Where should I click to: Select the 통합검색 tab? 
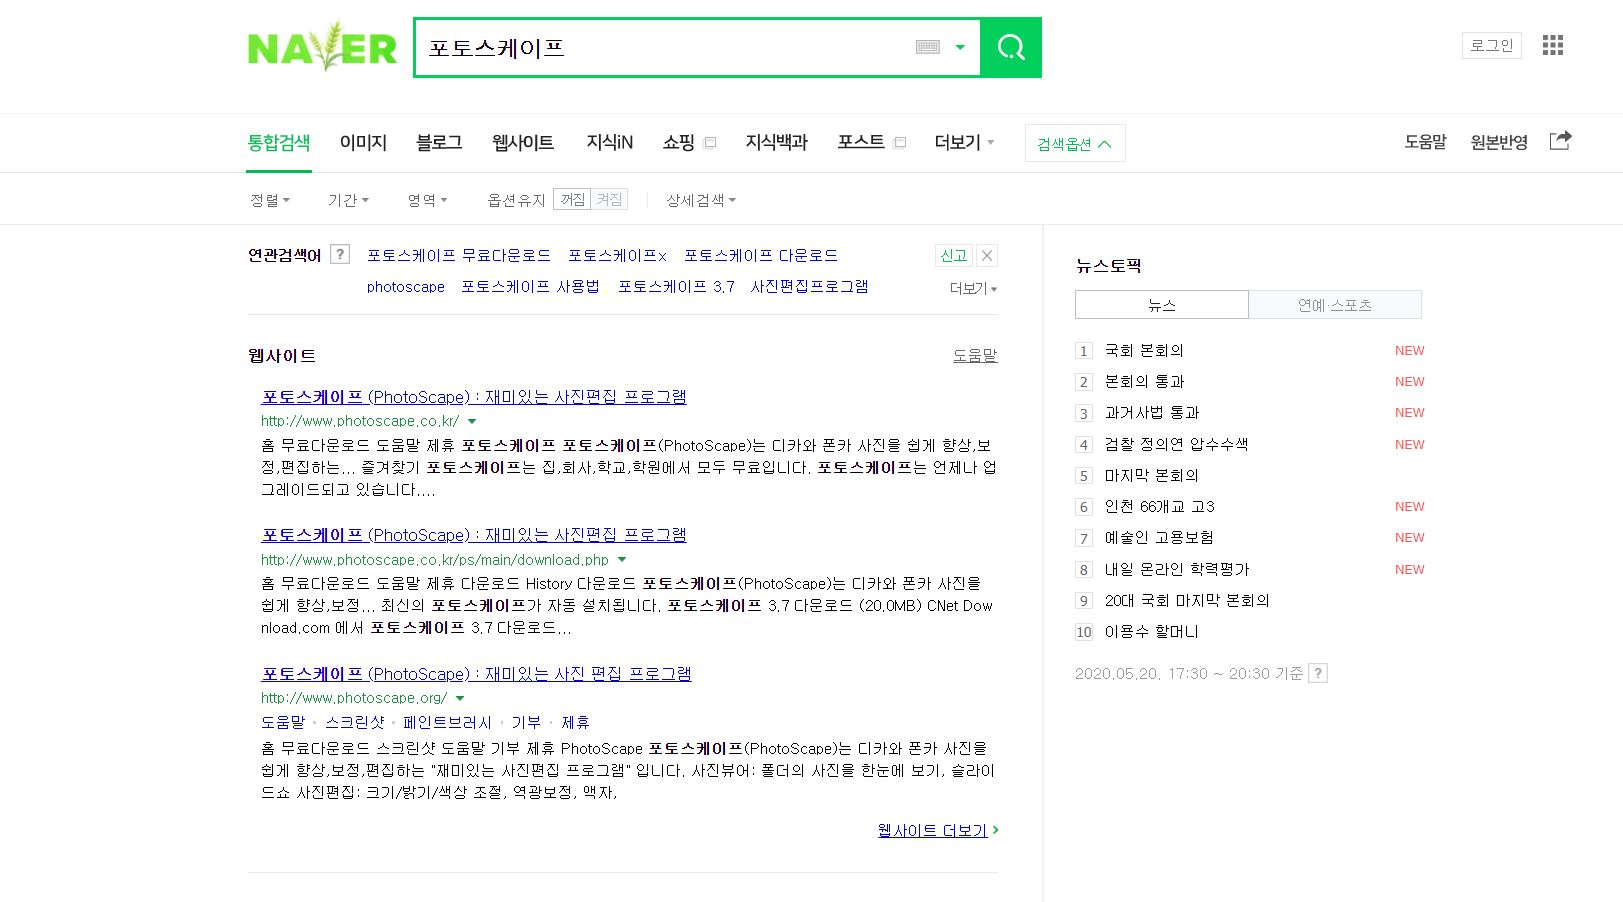click(x=279, y=142)
